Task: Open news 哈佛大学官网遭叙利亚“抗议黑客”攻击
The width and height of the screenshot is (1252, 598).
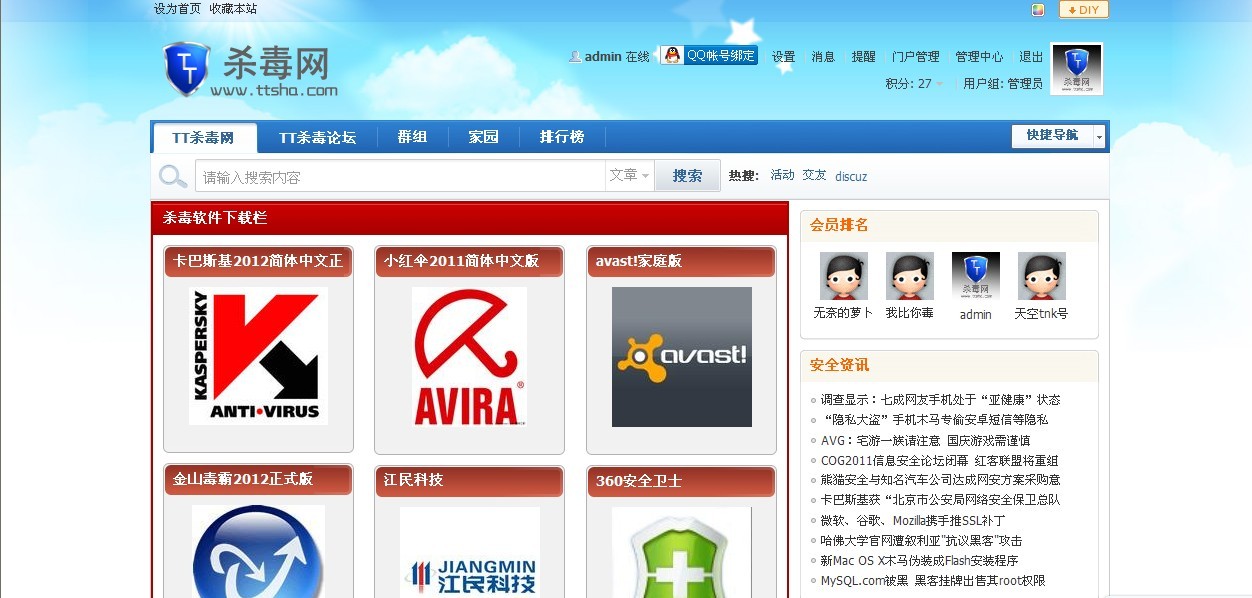Action: [921, 540]
